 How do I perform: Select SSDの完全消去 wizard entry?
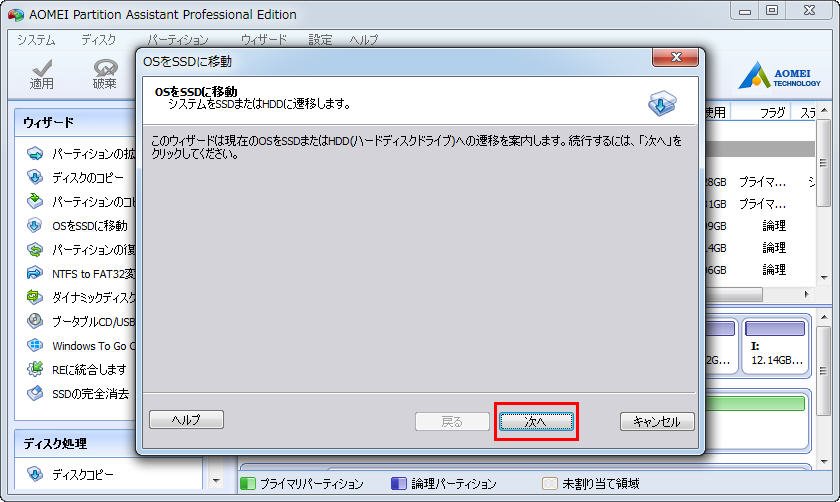[x=91, y=394]
